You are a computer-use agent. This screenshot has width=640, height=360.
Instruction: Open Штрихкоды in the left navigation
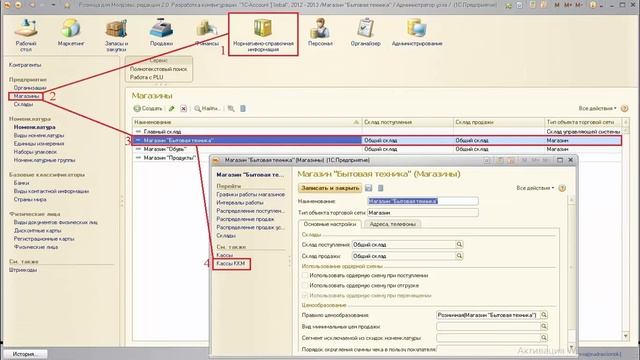(x=23, y=270)
